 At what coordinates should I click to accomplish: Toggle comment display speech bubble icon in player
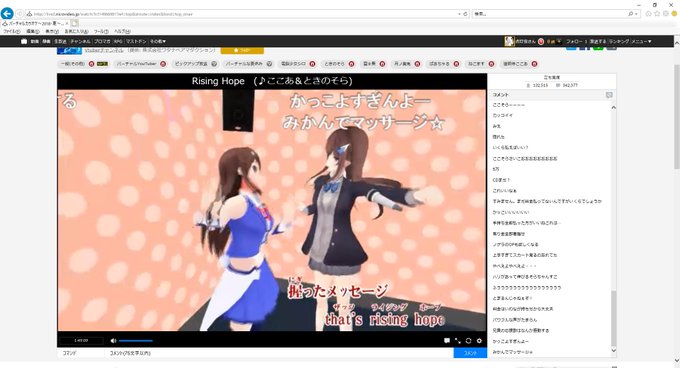[x=447, y=341]
